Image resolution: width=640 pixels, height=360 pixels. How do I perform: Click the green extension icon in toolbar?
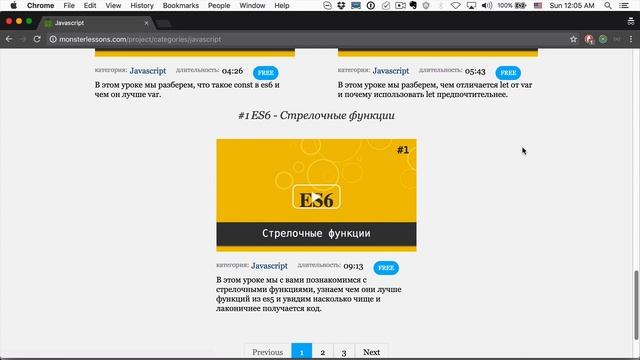(603, 39)
